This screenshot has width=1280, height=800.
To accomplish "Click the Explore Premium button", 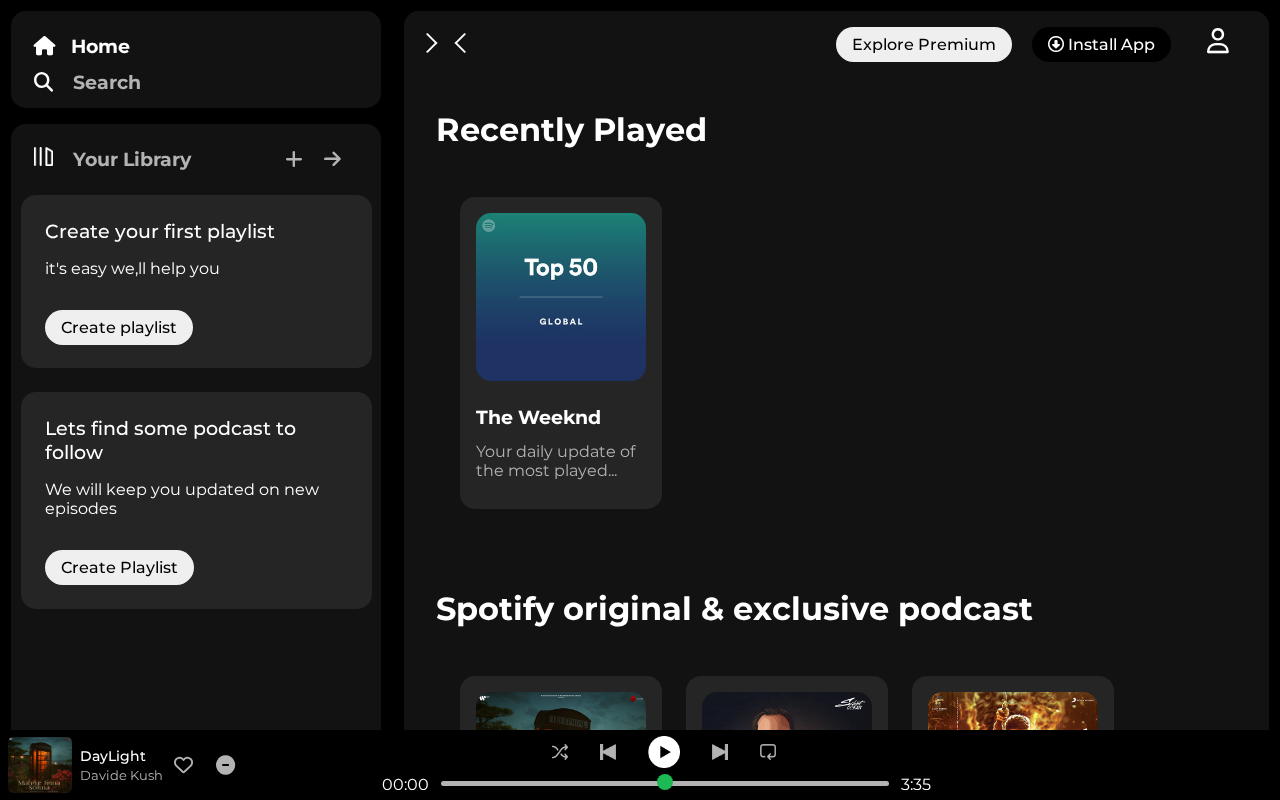I will (924, 44).
